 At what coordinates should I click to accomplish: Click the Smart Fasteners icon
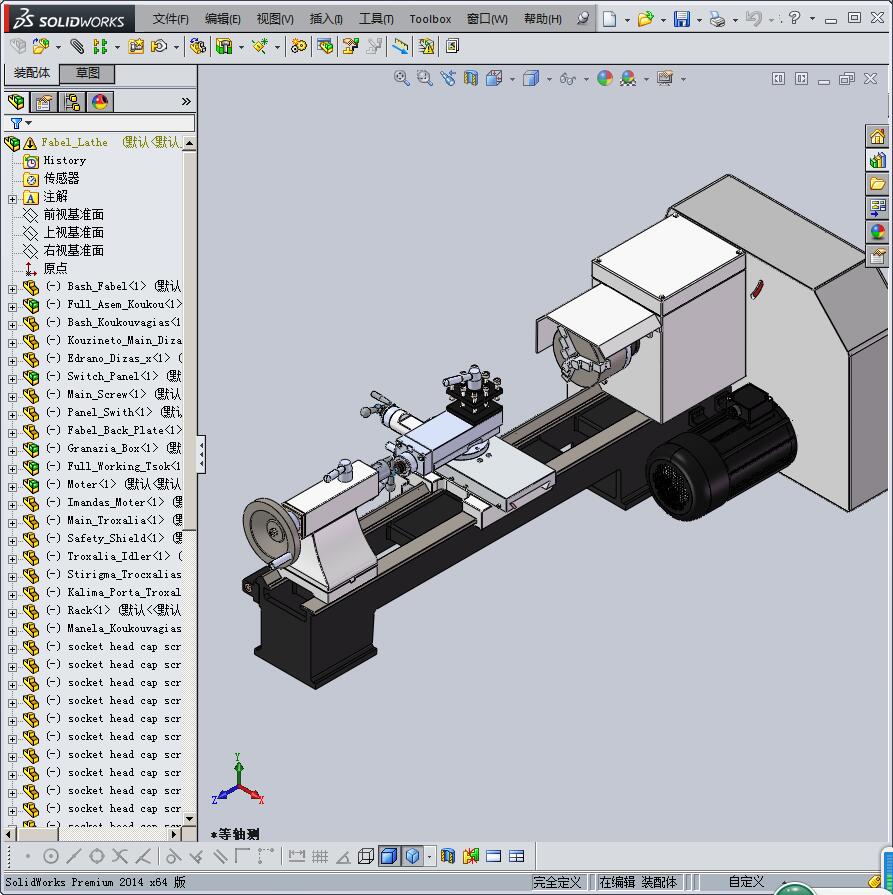[136, 46]
